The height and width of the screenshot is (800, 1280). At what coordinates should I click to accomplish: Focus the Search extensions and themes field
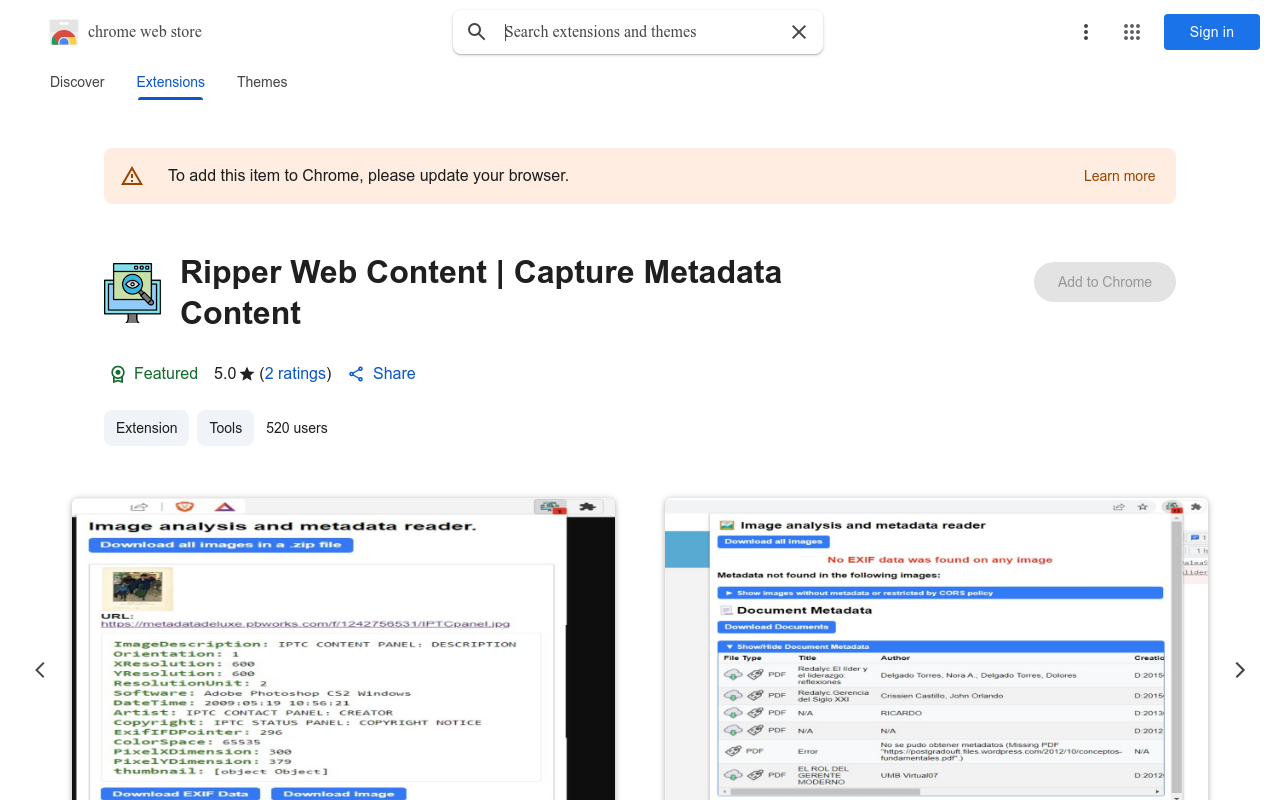[640, 32]
